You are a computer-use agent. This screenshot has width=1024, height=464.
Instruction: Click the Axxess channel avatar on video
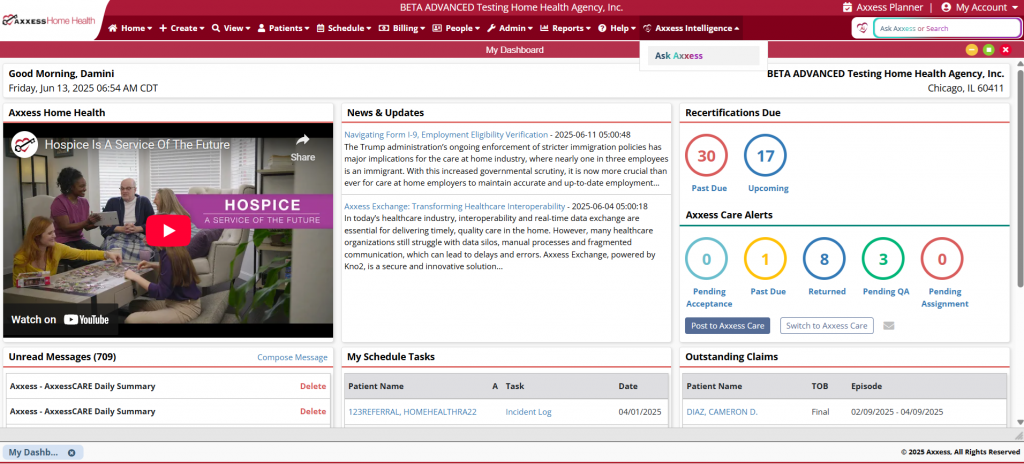pyautogui.click(x=26, y=144)
